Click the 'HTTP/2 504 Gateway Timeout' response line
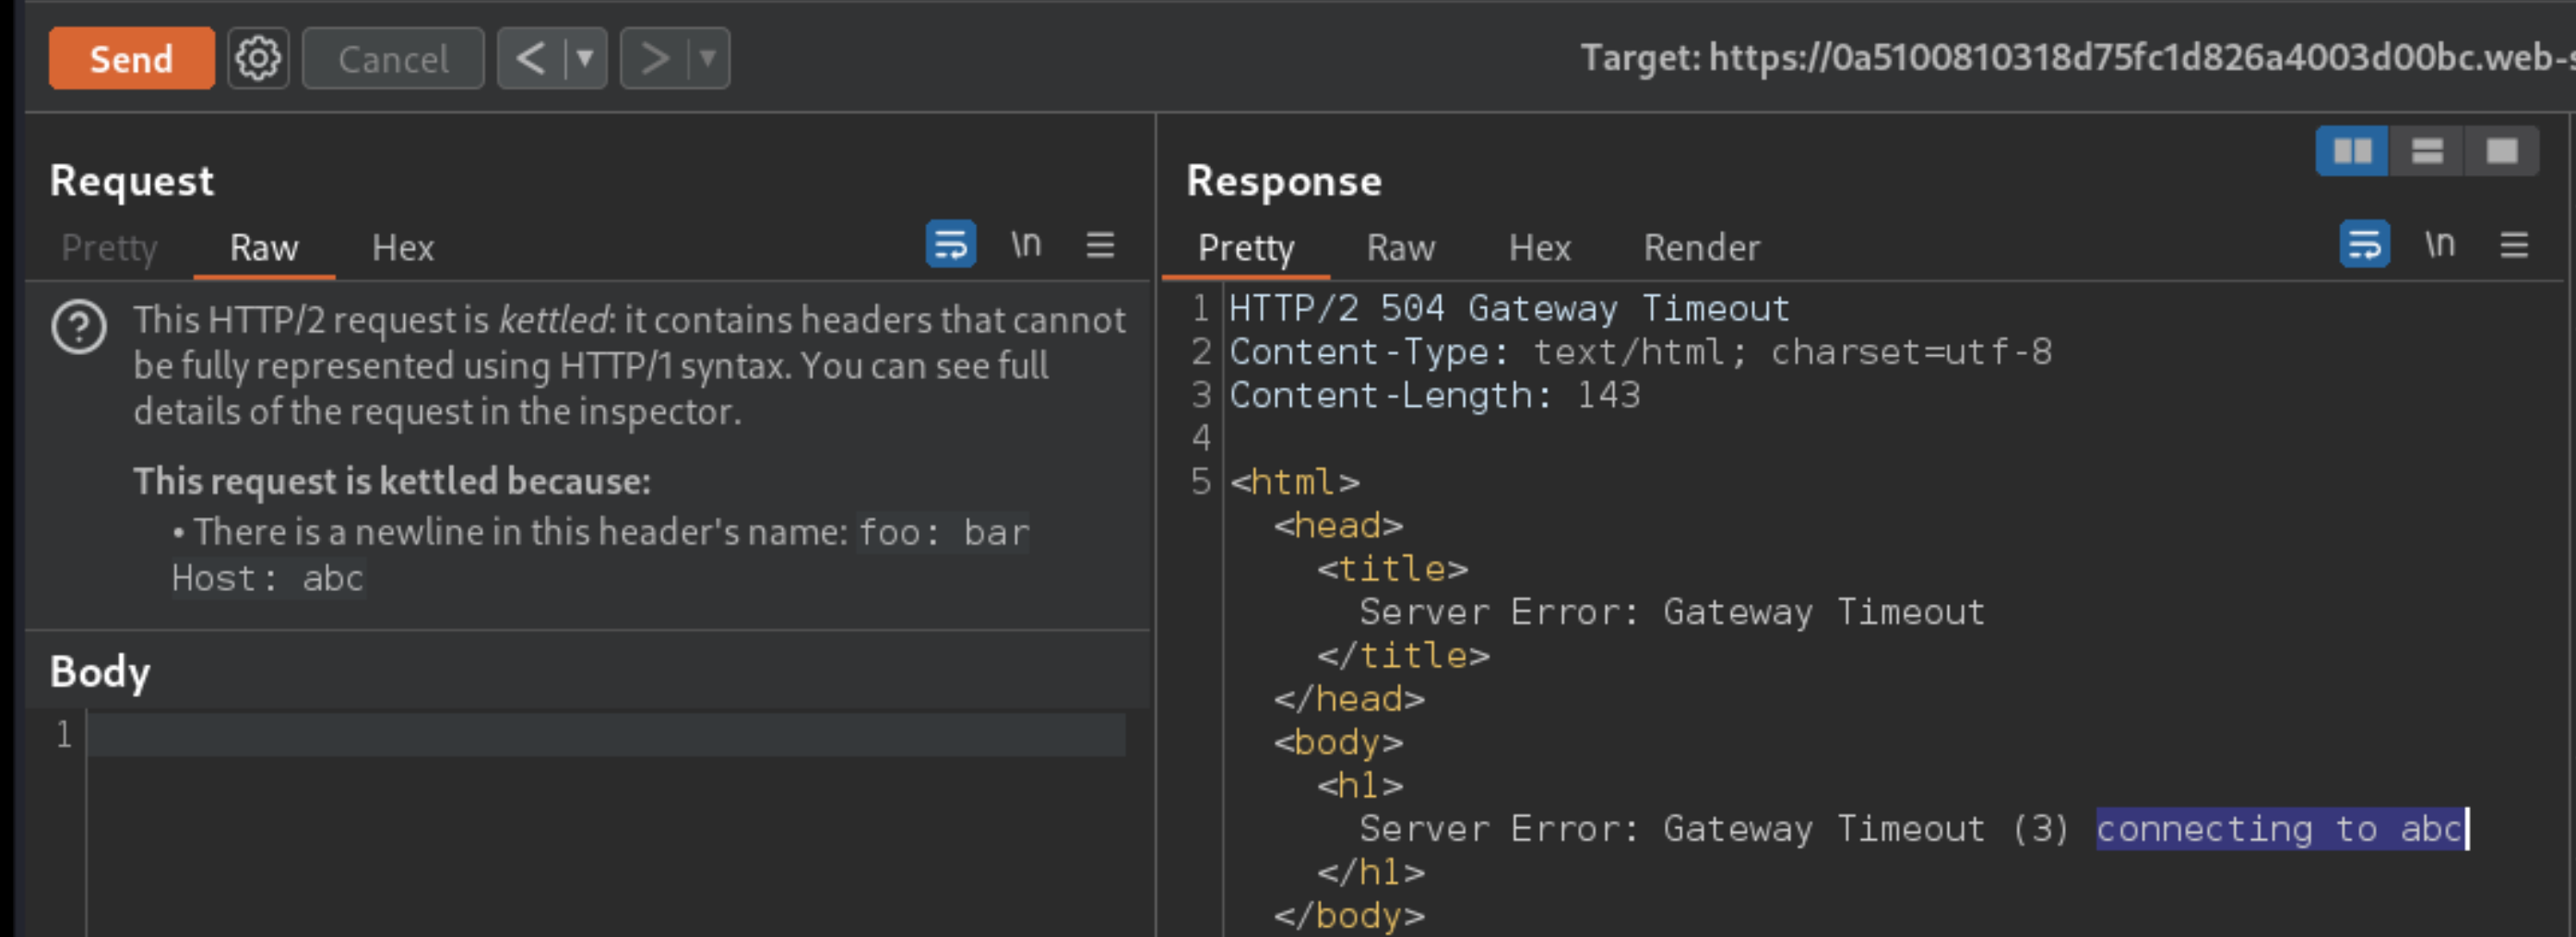This screenshot has width=2576, height=937. (x=1509, y=308)
